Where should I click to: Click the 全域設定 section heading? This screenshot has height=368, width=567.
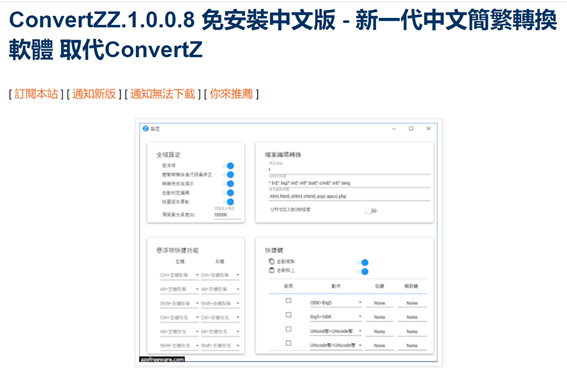tap(168, 155)
